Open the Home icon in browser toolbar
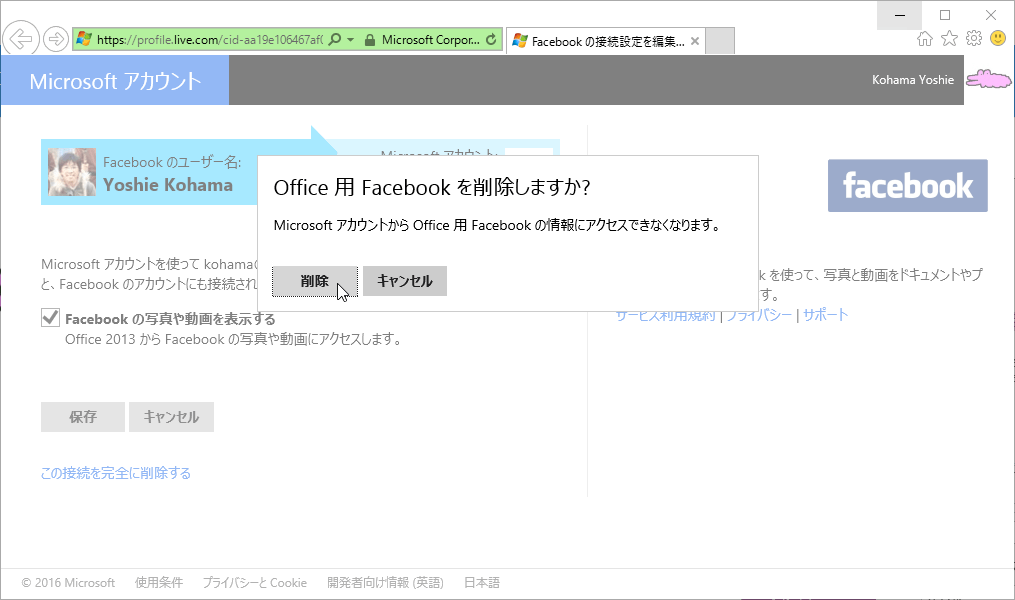 pyautogui.click(x=925, y=39)
